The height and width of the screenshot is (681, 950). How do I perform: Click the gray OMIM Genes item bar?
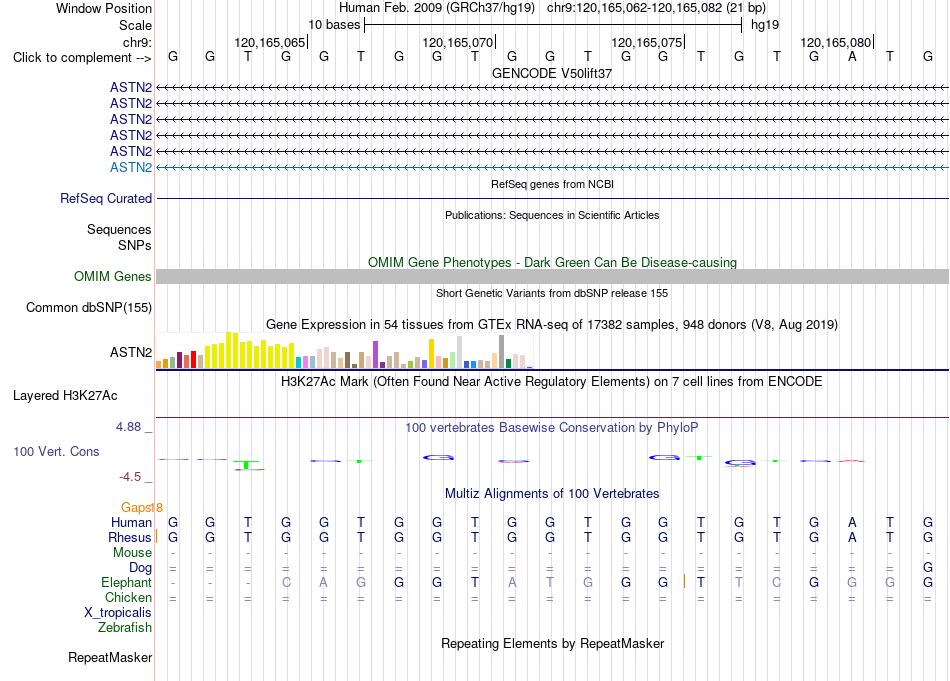pos(552,276)
